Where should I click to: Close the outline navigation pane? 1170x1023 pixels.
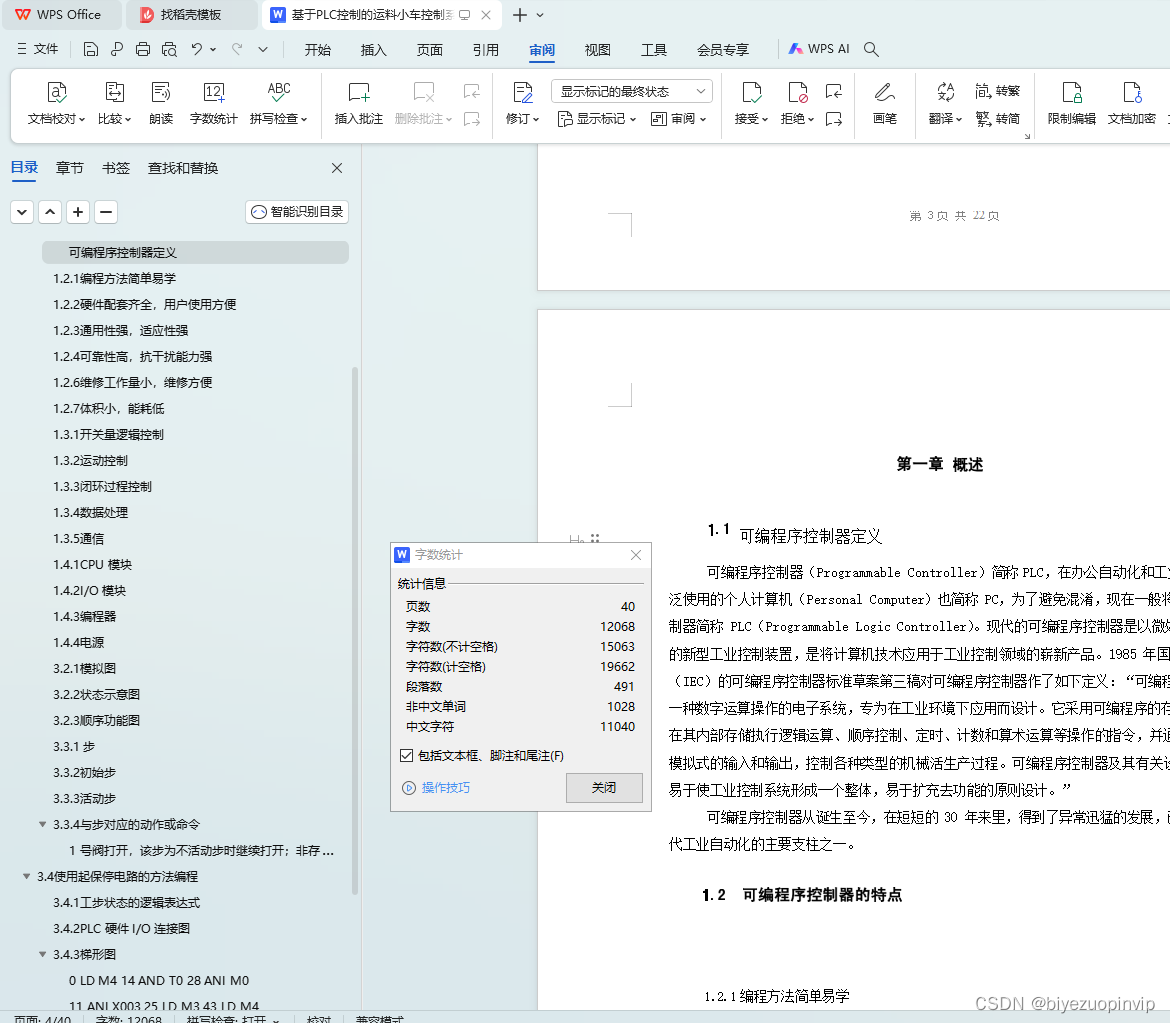337,168
